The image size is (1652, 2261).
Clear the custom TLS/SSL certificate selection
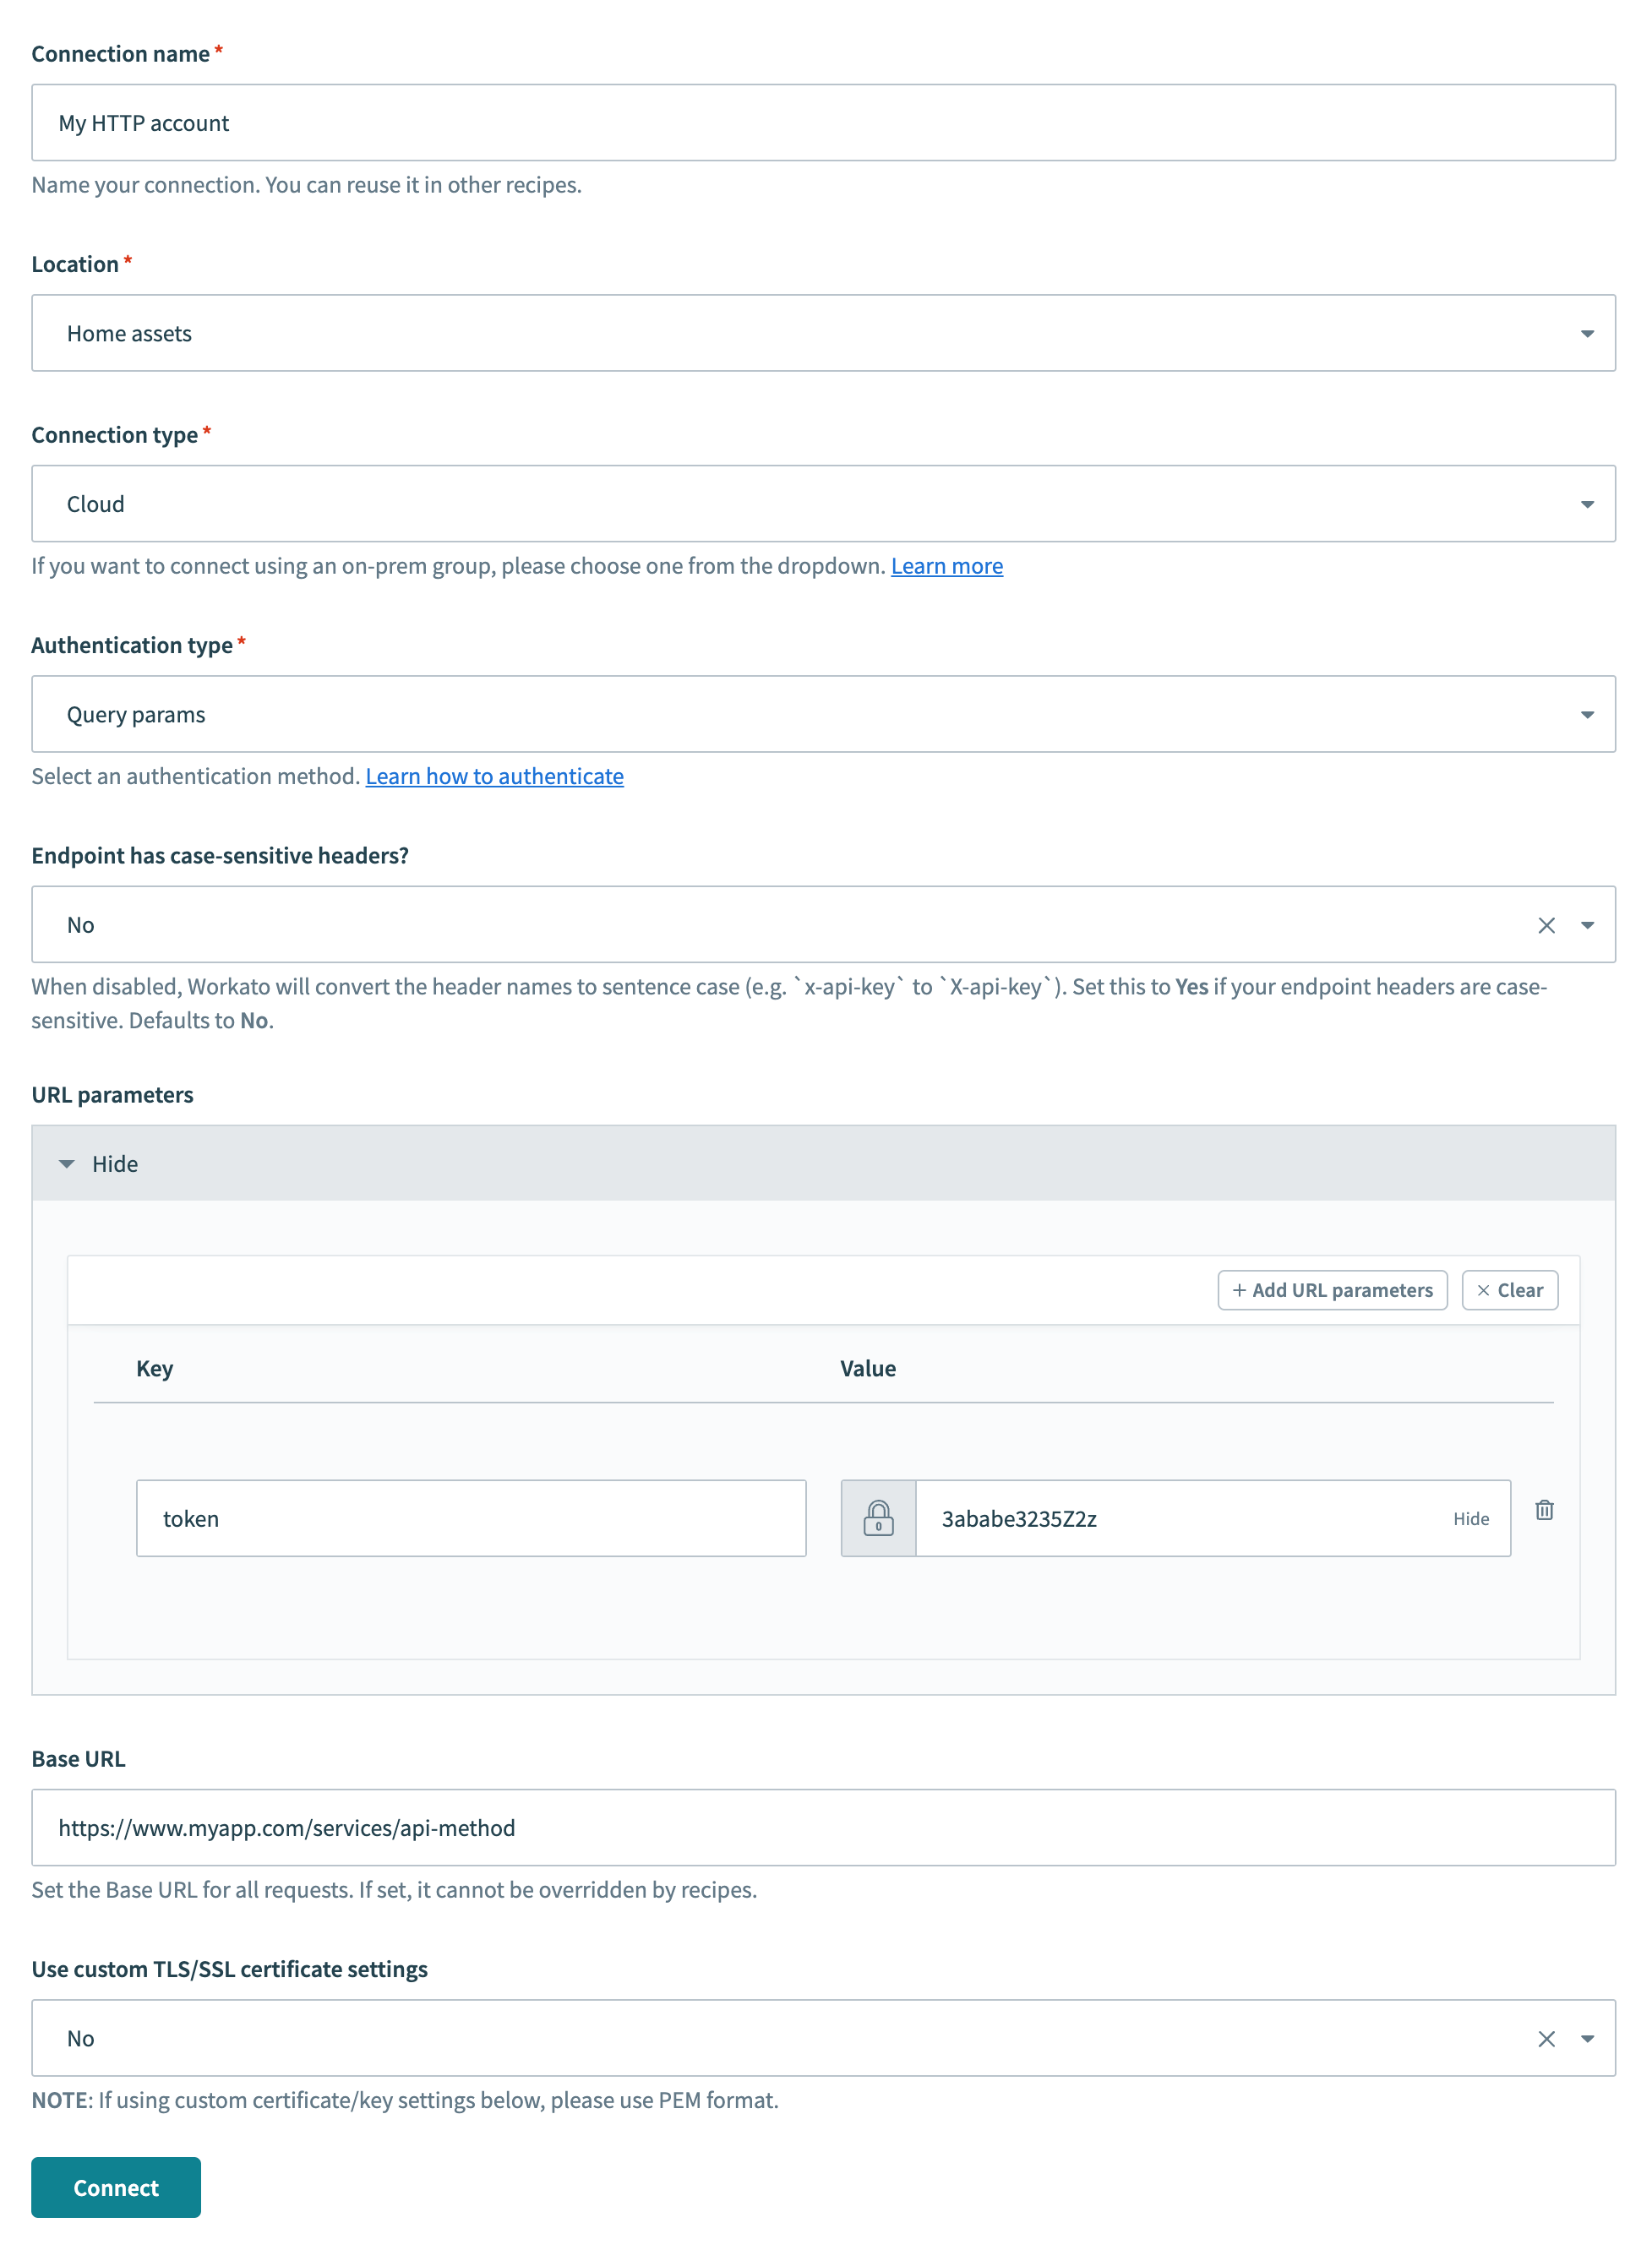(x=1546, y=2038)
